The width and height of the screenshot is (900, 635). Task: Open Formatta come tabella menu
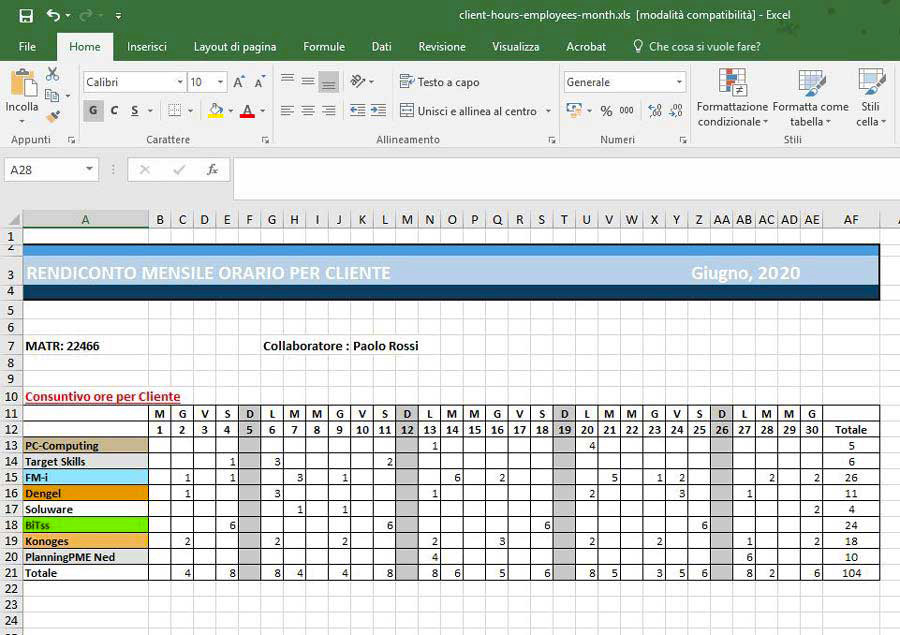coord(810,98)
